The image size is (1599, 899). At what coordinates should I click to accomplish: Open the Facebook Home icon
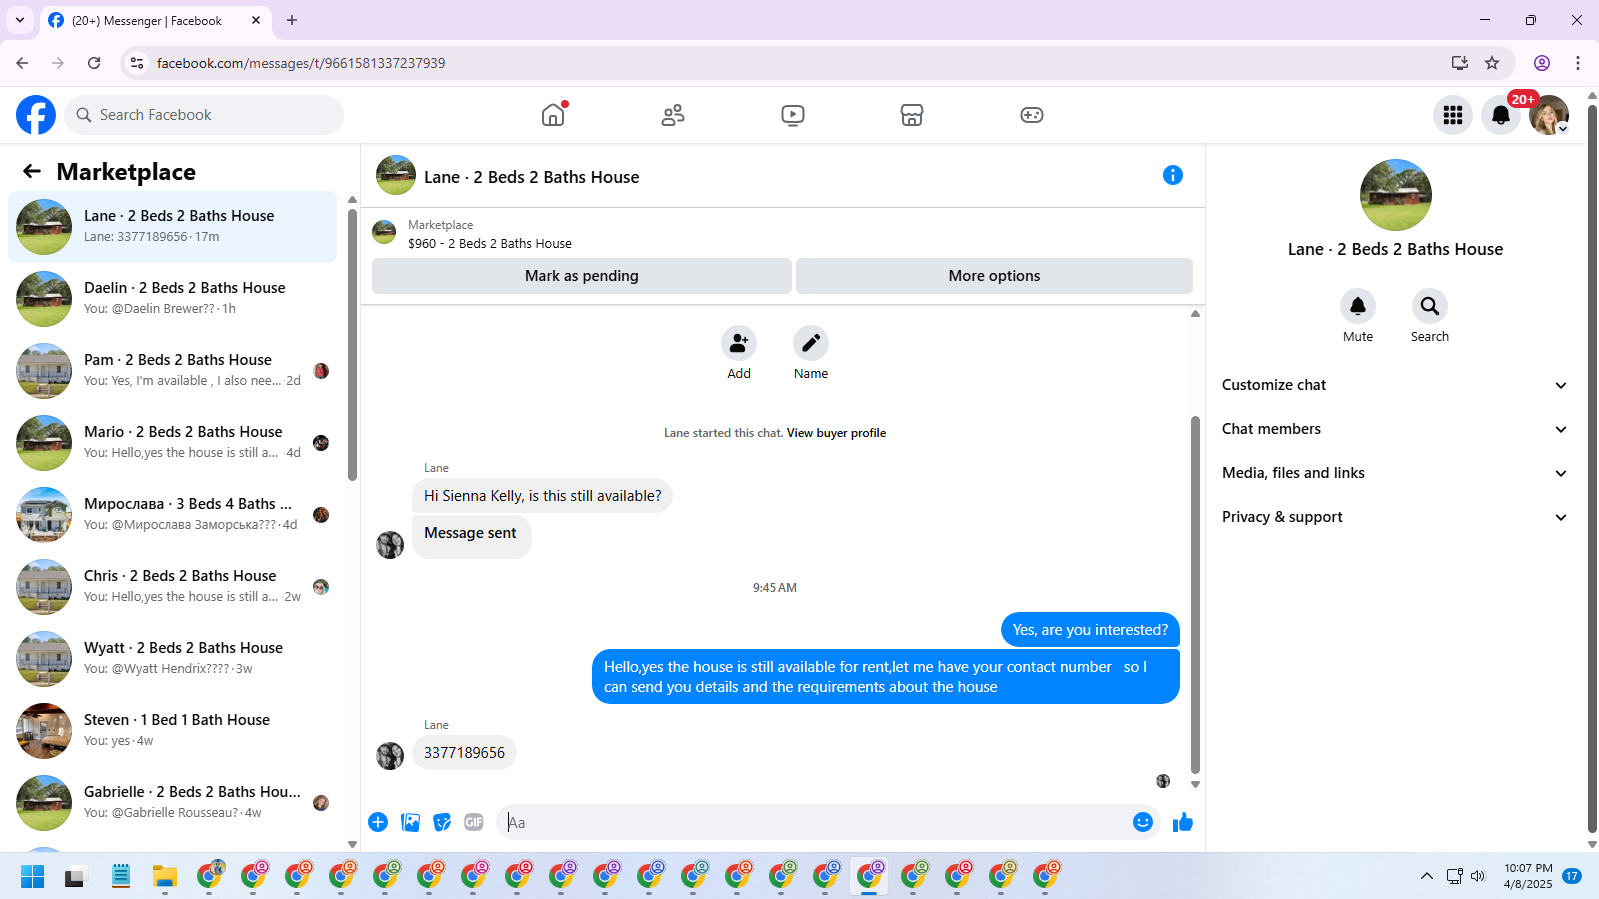tap(553, 115)
